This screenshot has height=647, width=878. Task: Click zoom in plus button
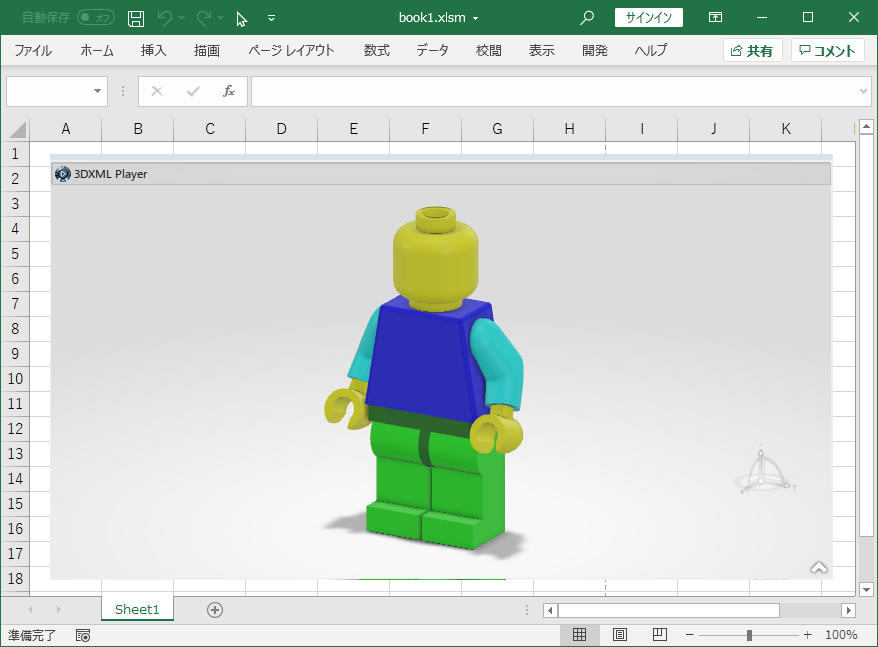[807, 635]
